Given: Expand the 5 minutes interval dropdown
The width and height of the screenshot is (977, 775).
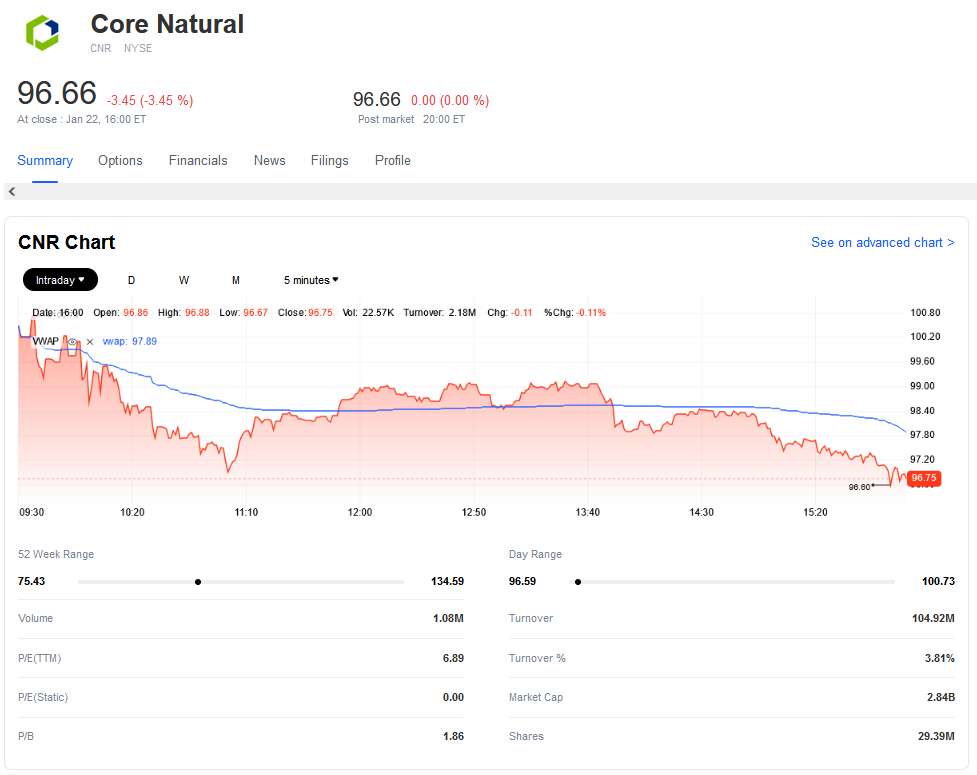Looking at the screenshot, I should click(x=311, y=280).
